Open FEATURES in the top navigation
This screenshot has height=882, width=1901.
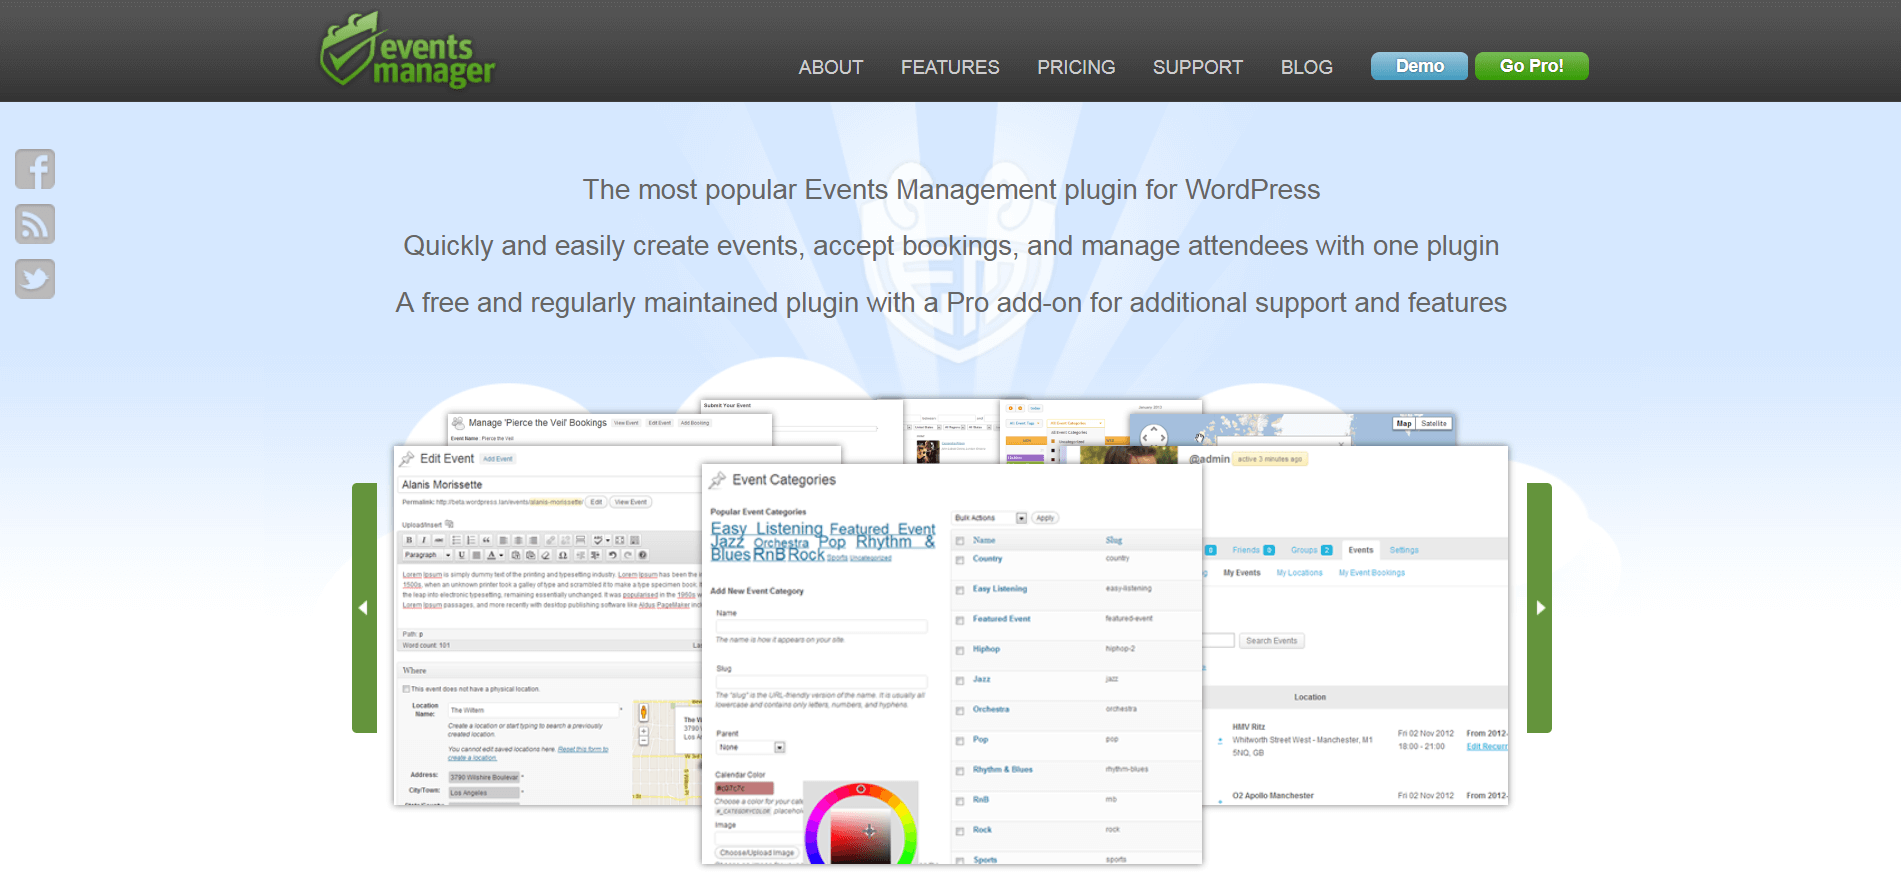950,67
